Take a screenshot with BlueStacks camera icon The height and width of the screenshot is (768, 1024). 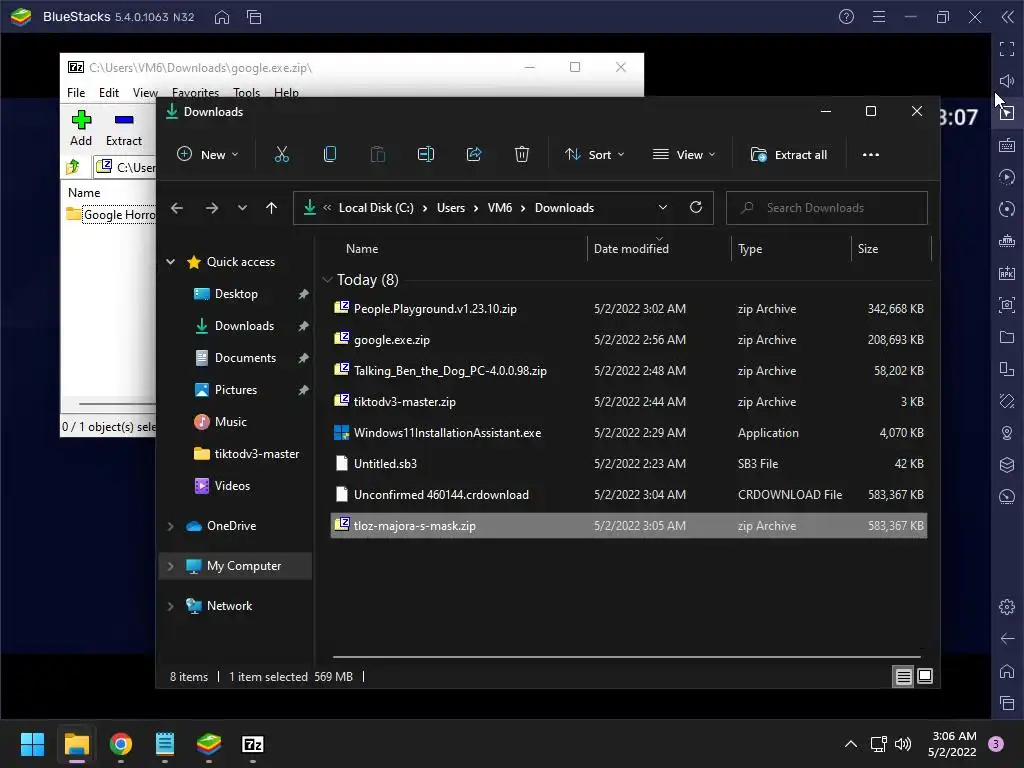tap(1007, 305)
